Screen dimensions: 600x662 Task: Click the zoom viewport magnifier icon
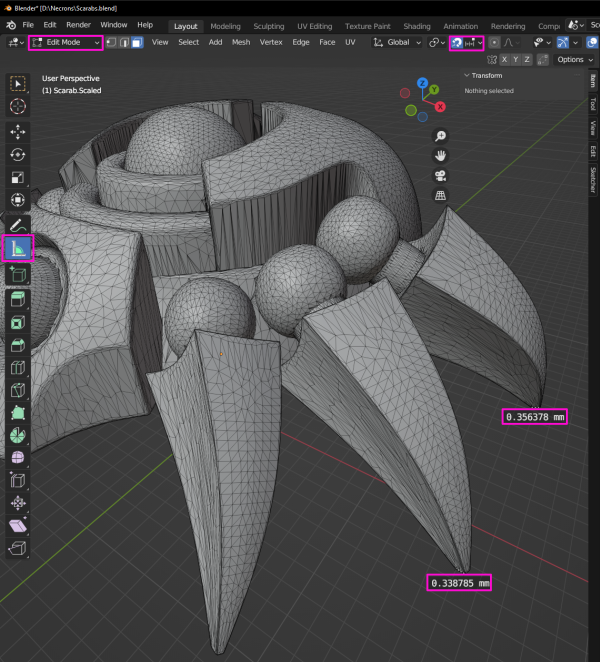click(440, 136)
